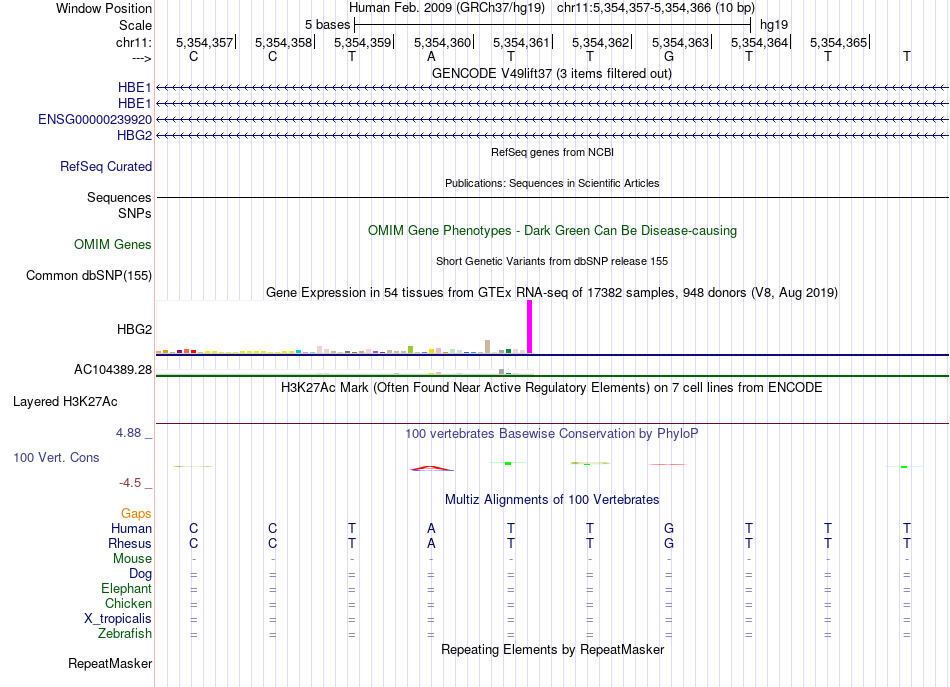This screenshot has width=950, height=687.
Task: Click base G in the top ruler sequence
Action: [669, 56]
